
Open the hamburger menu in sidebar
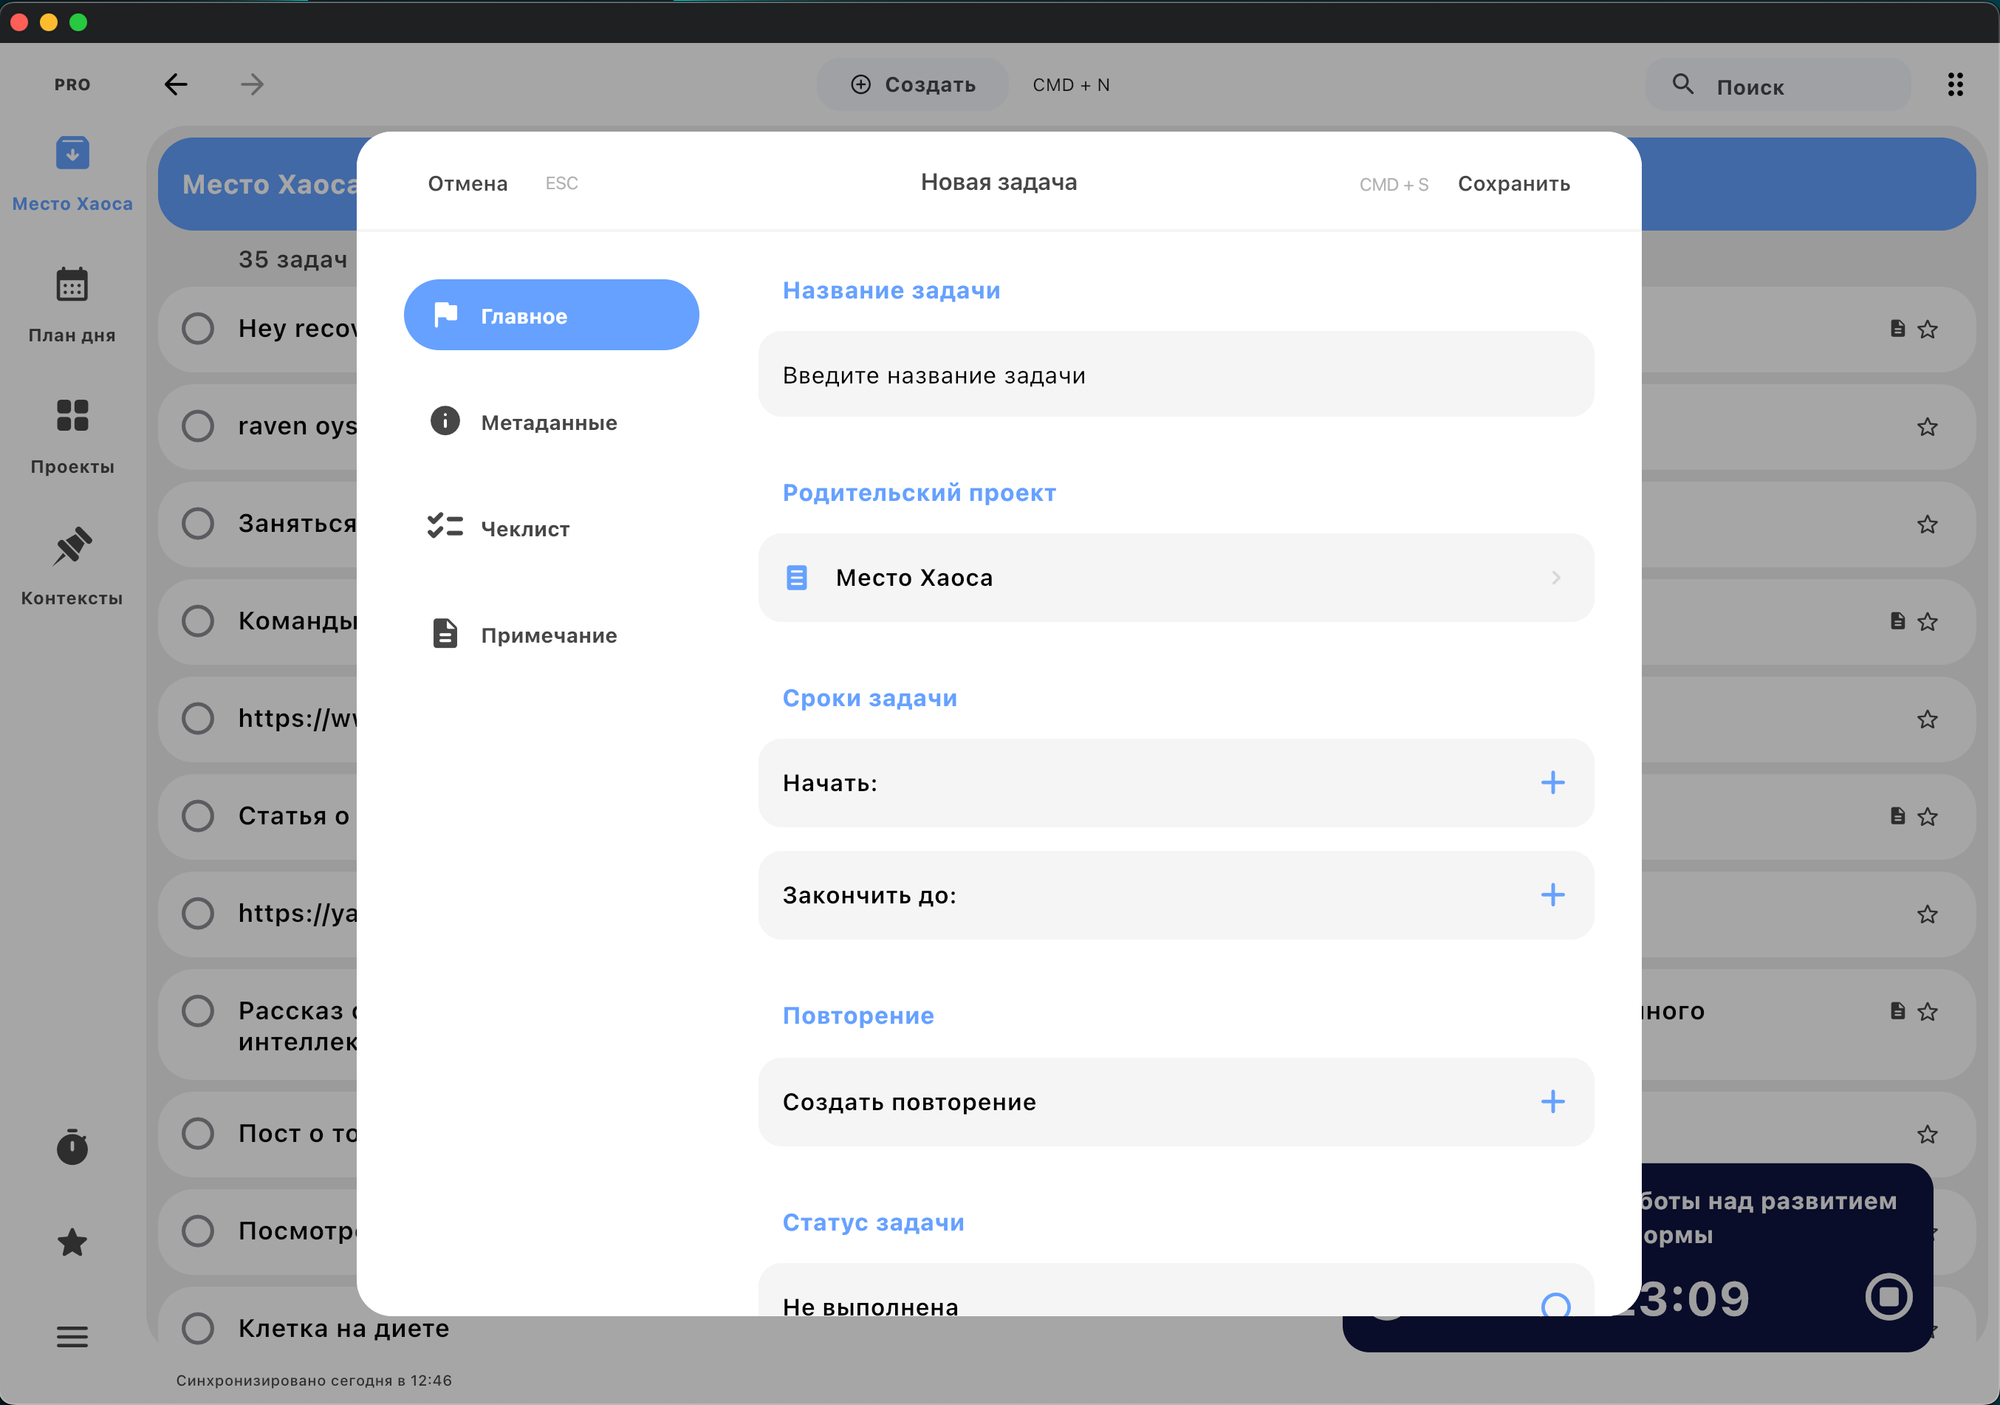point(72,1337)
